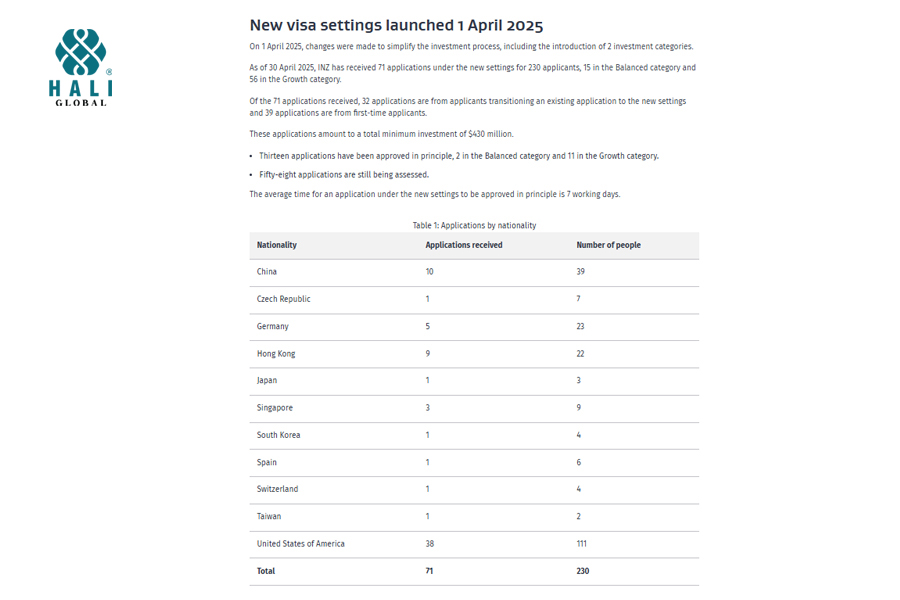Viewport: 900px width, 600px height.
Task: Click the Table 1 caption text
Action: pos(474,225)
